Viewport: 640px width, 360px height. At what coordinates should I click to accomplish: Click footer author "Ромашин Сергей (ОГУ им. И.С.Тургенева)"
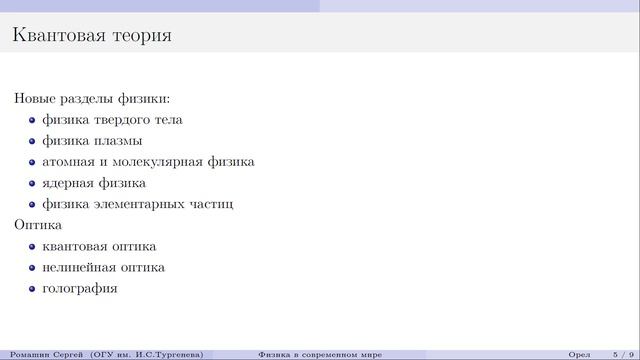tap(107, 355)
